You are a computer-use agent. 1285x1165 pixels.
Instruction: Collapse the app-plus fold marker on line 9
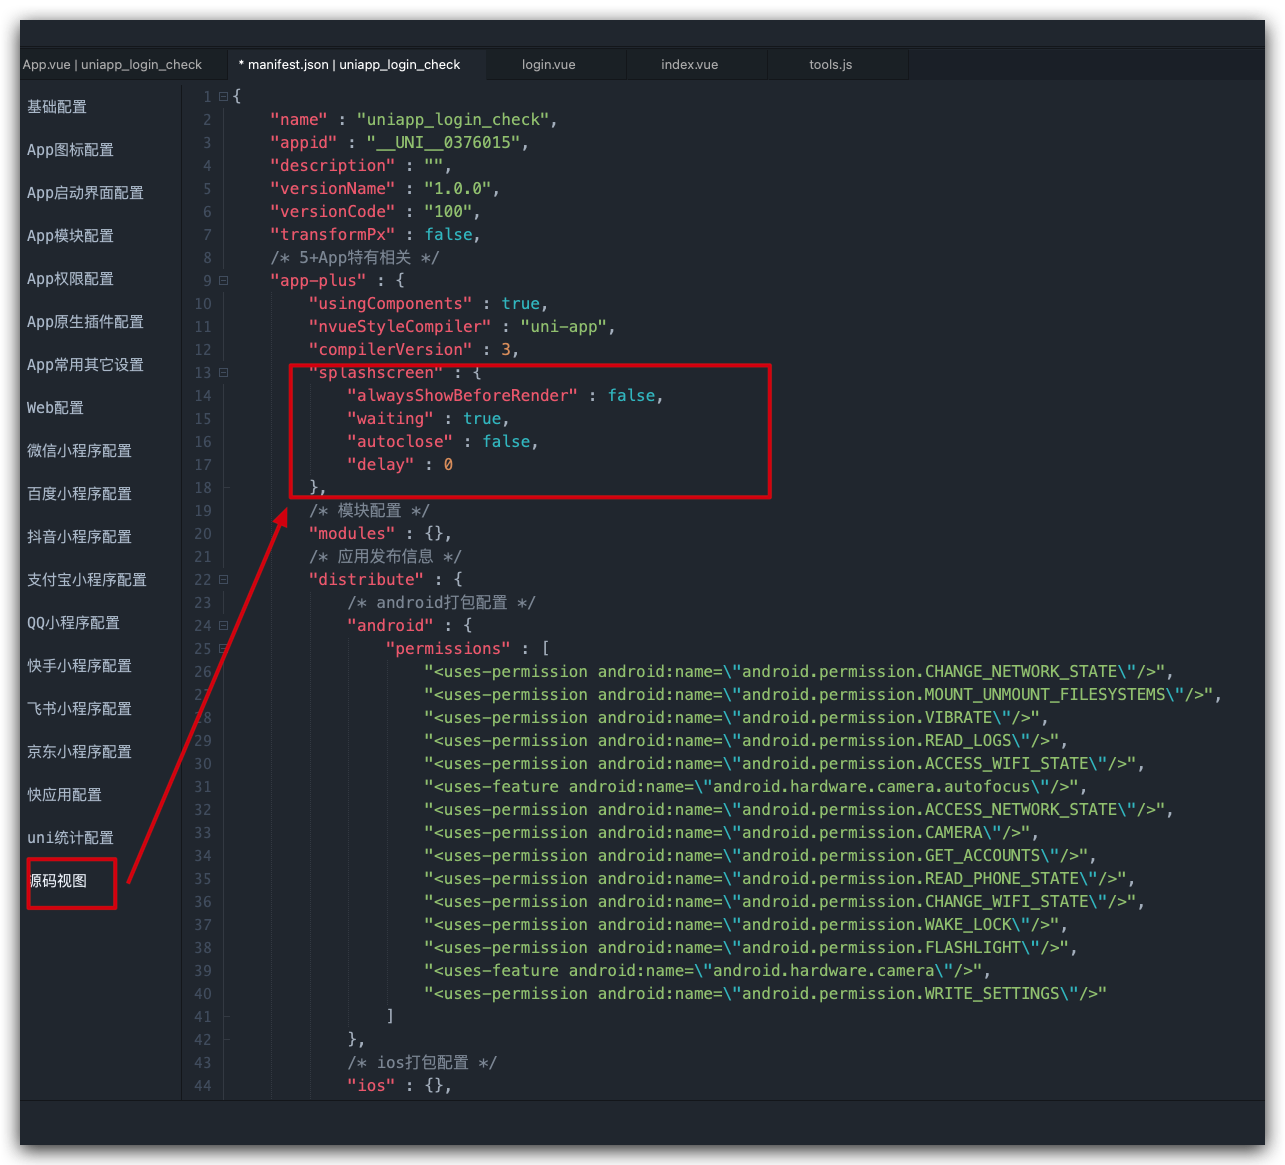click(223, 281)
